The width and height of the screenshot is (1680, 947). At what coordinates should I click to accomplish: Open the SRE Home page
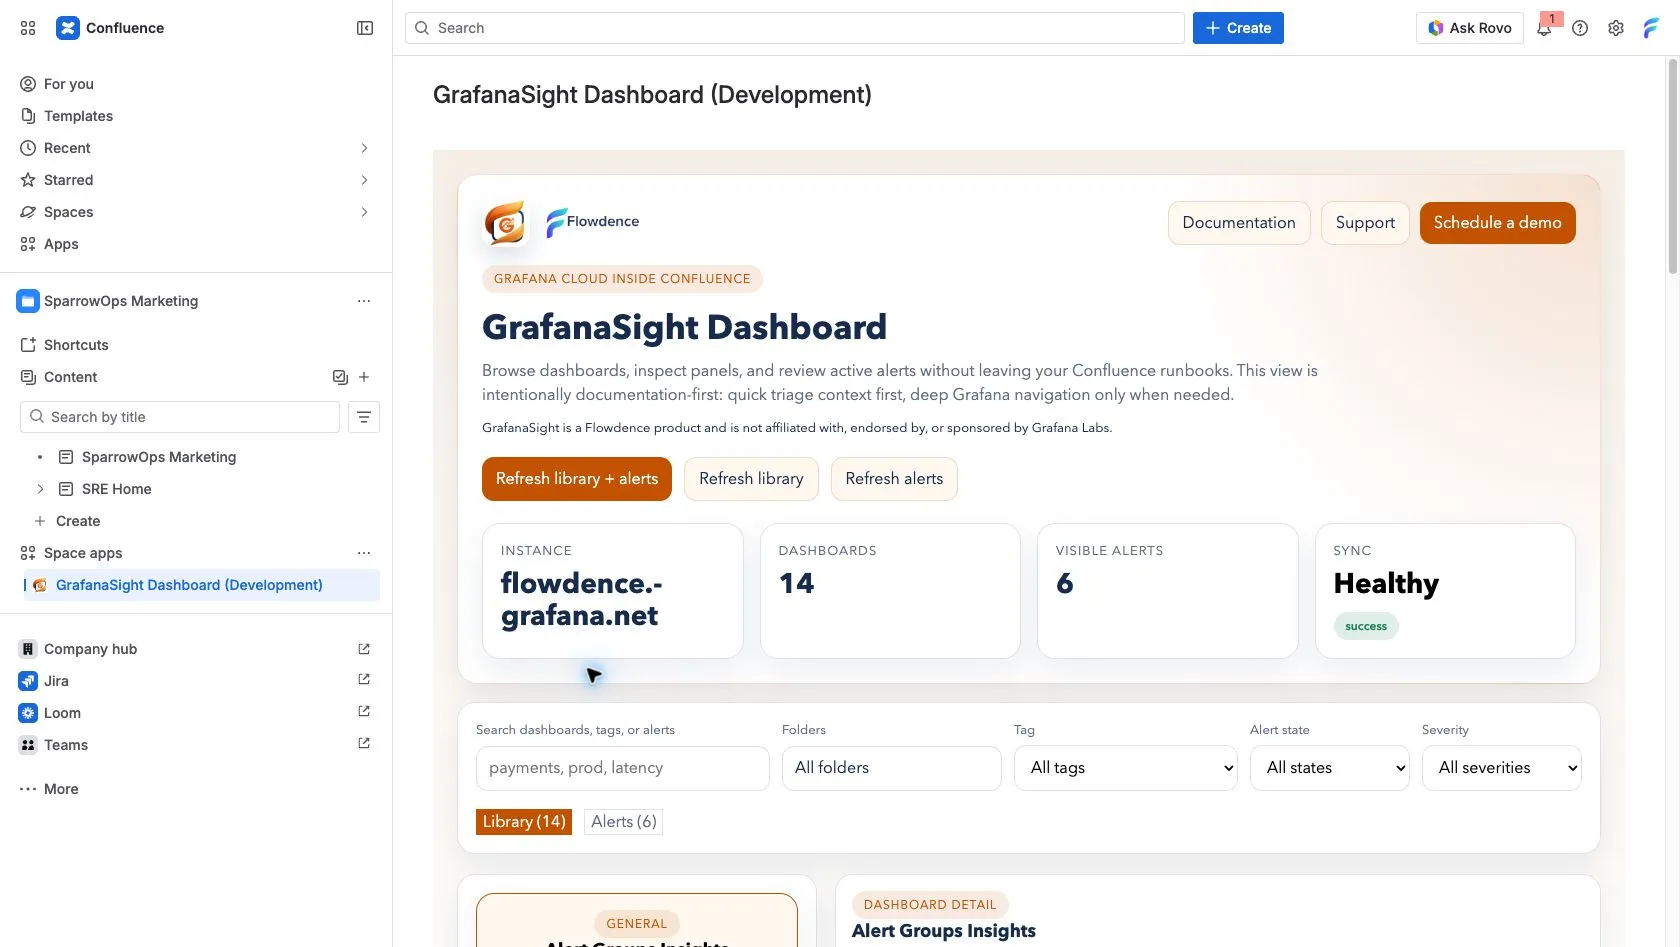click(117, 489)
